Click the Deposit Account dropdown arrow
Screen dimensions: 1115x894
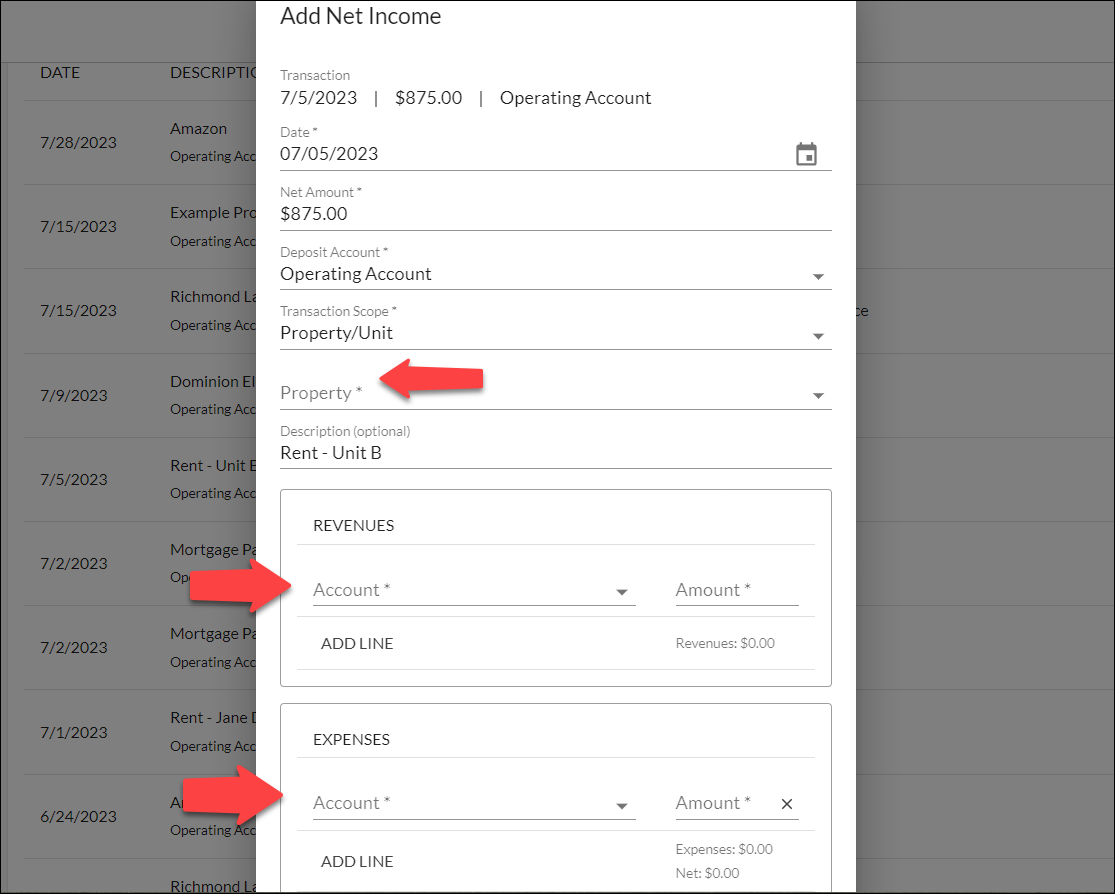820,277
